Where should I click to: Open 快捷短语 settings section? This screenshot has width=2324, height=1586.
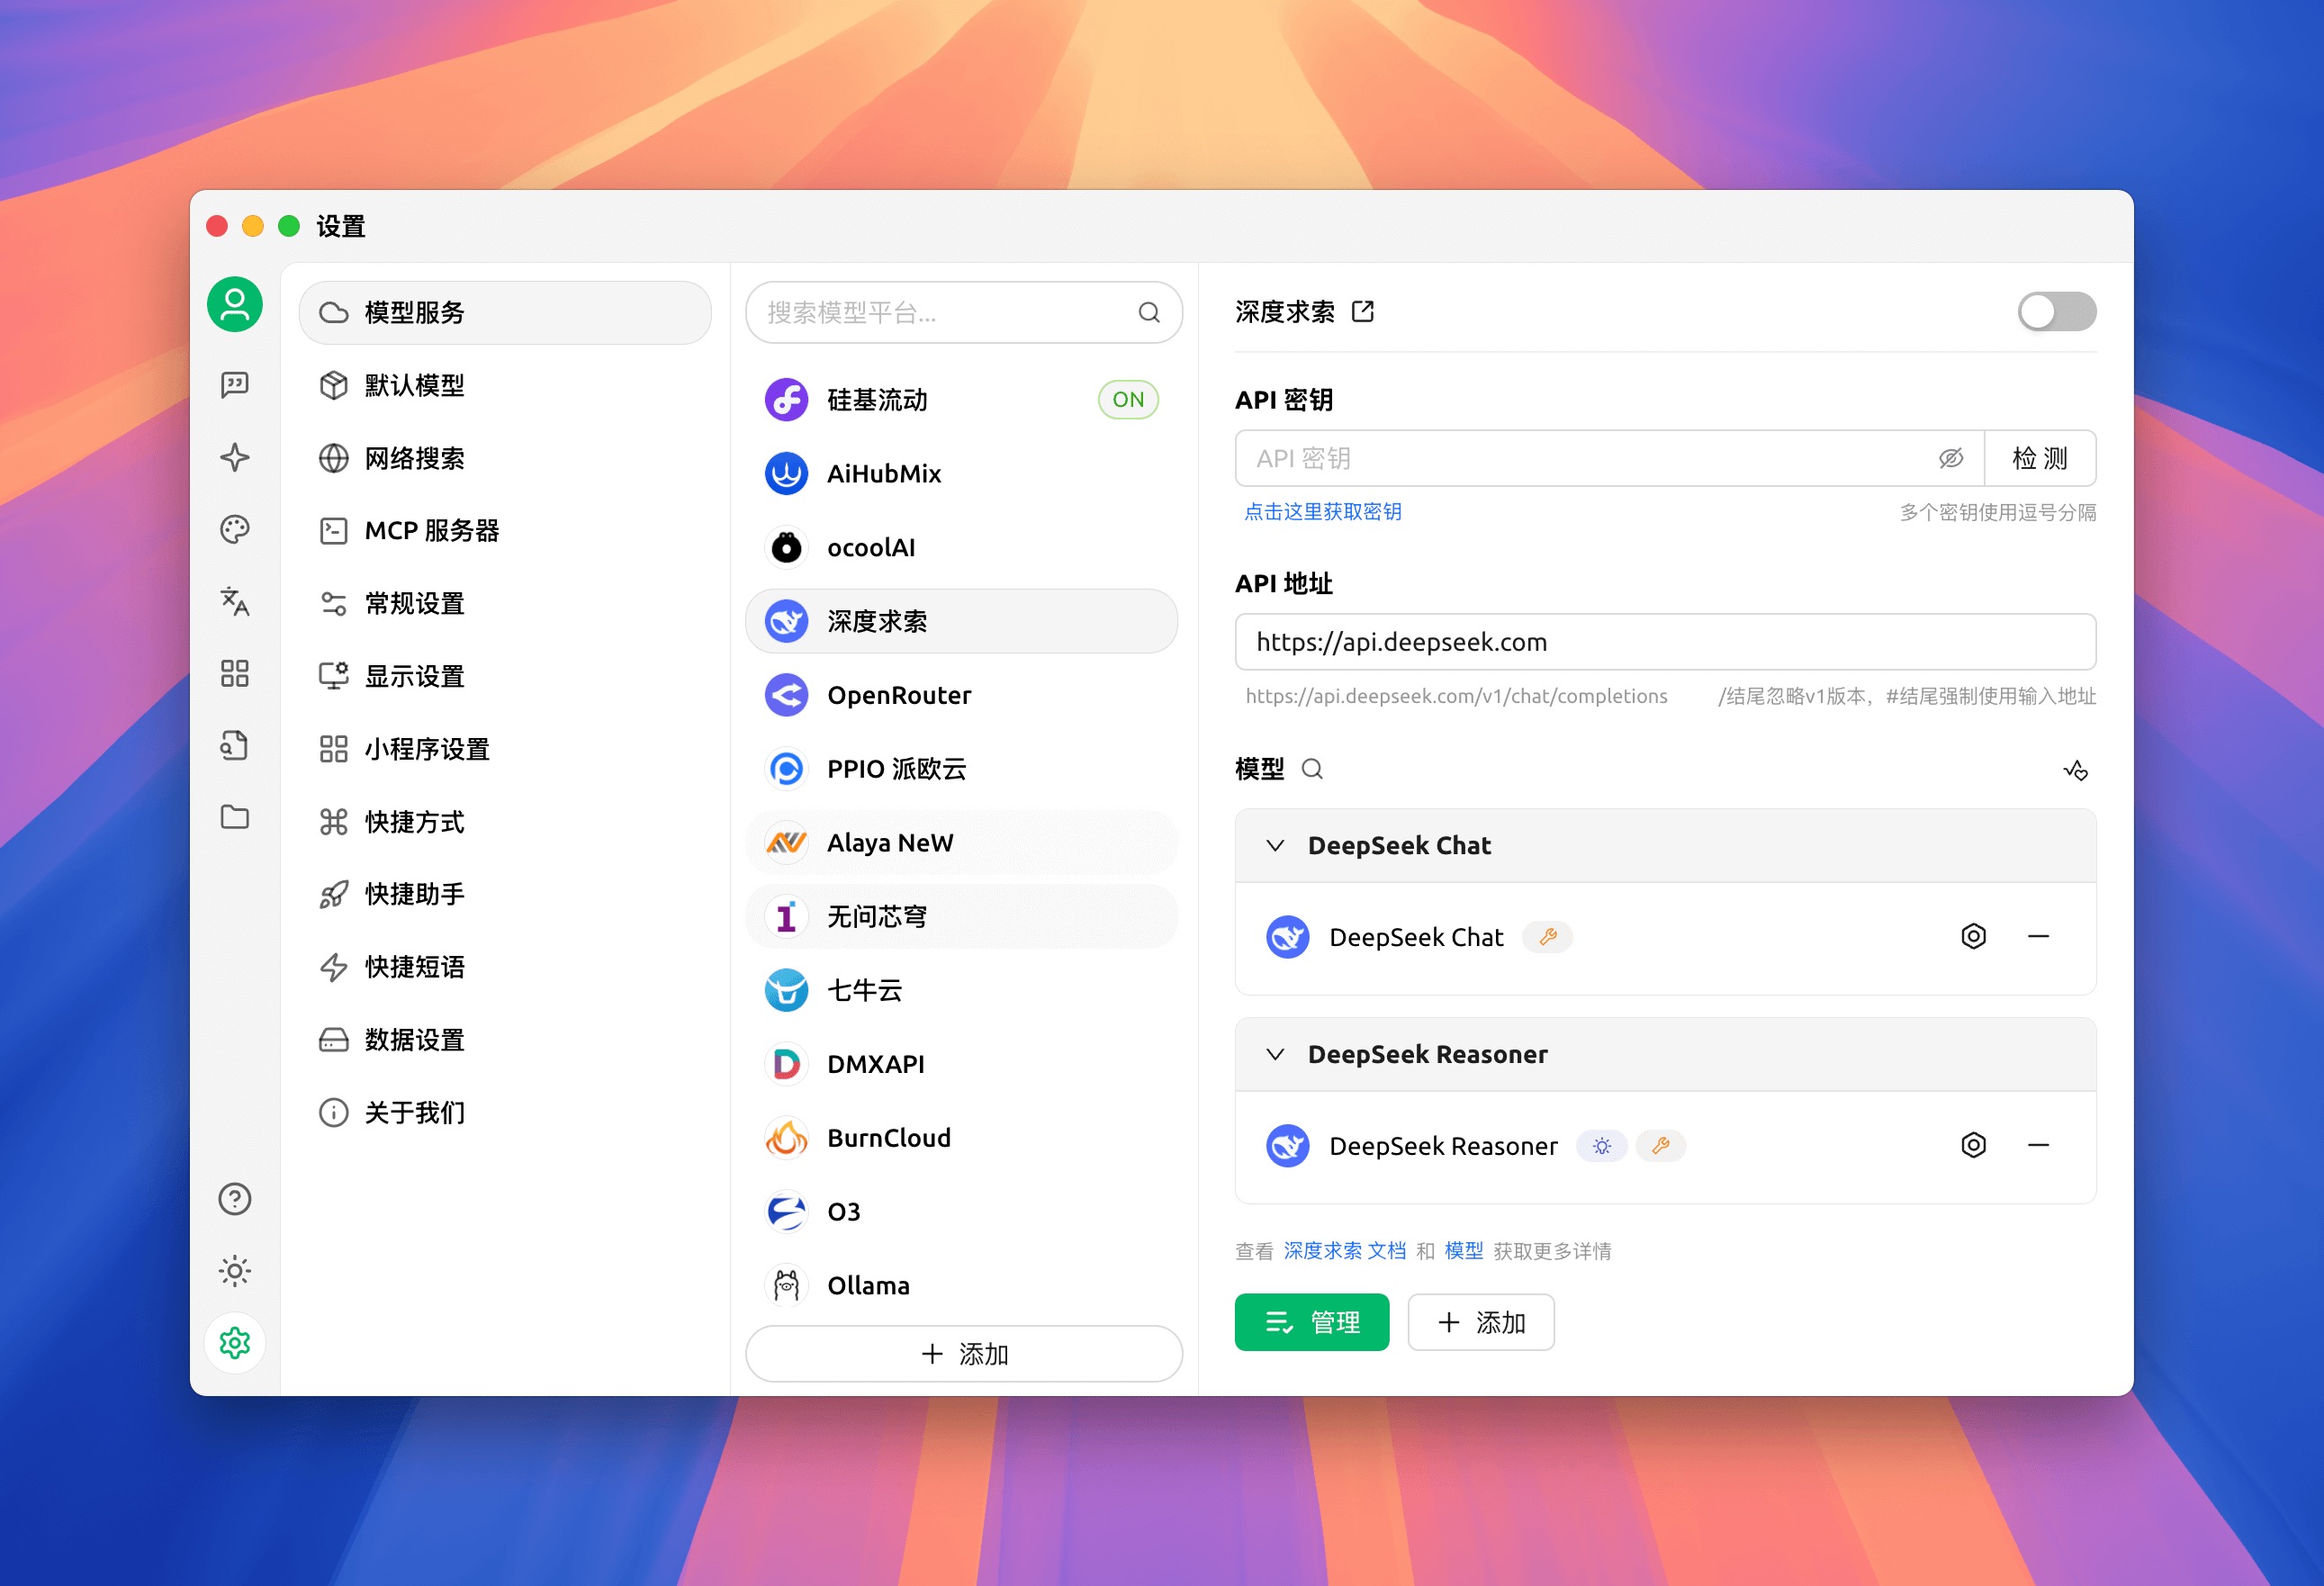pos(505,967)
